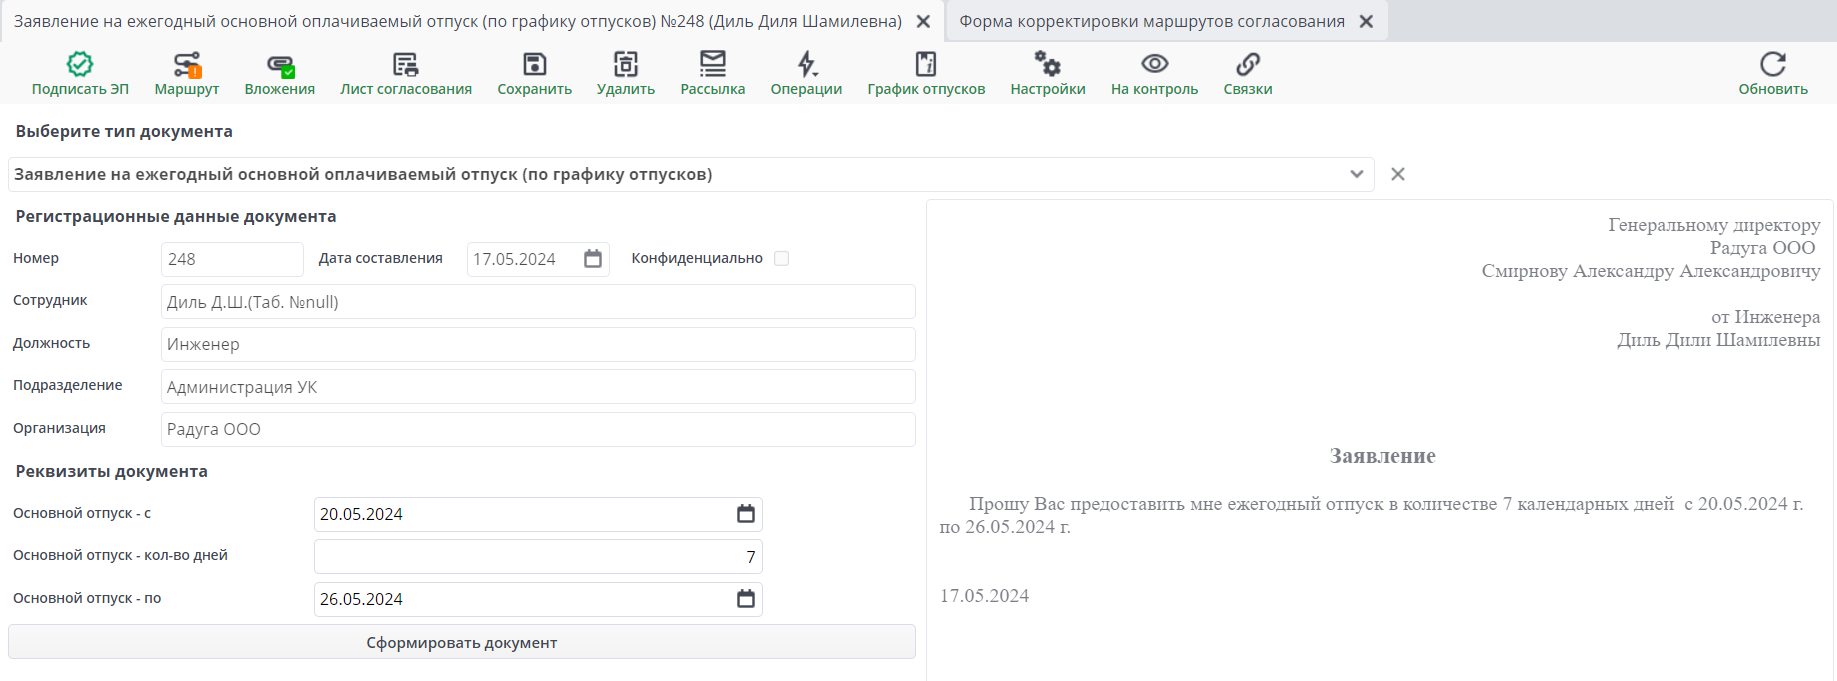
Task: Open Рассылка mailing icon
Action: [x=713, y=64]
